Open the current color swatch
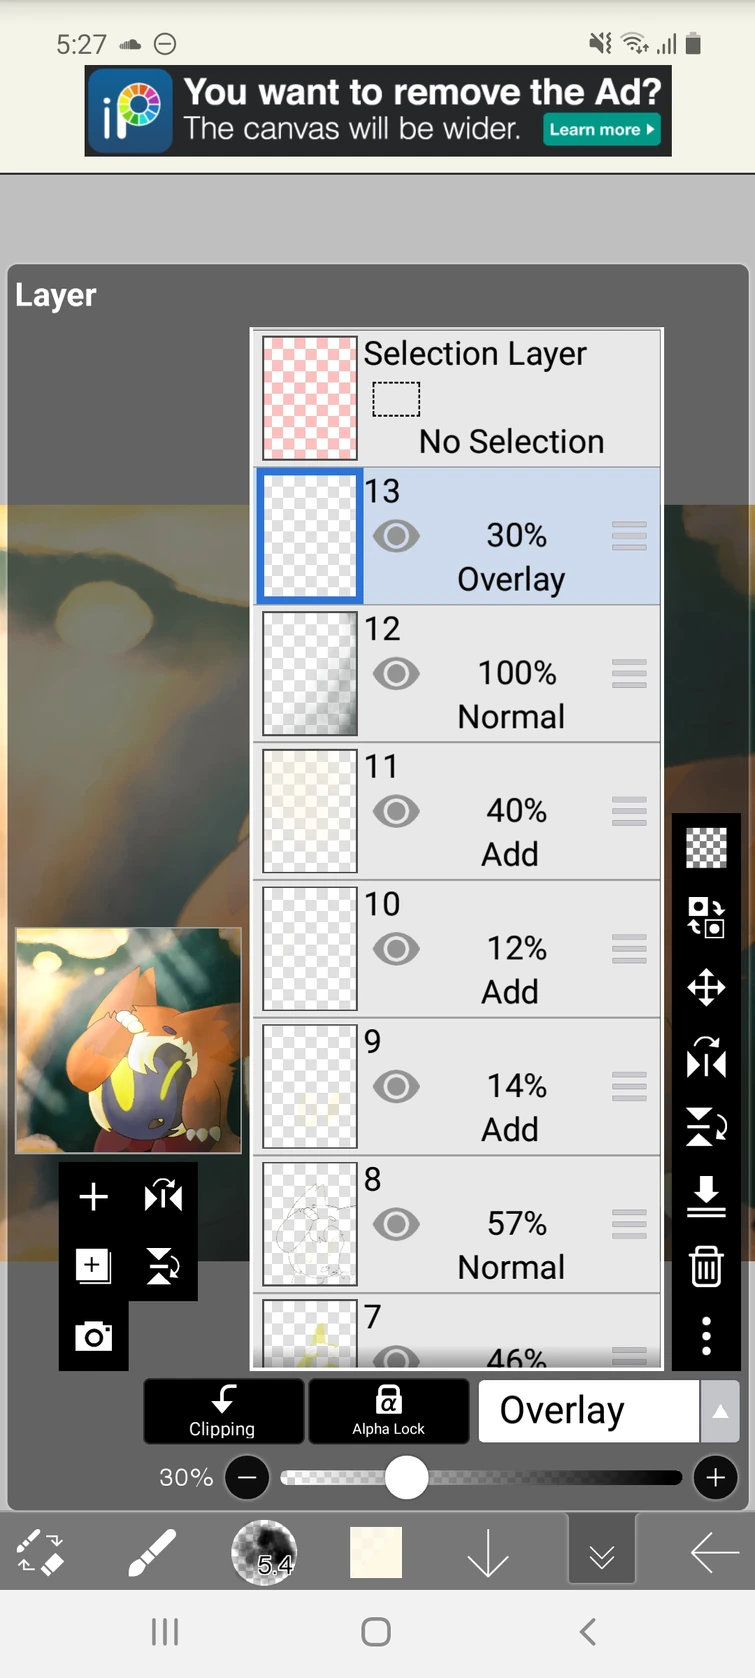The width and height of the screenshot is (755, 1678). point(376,1553)
